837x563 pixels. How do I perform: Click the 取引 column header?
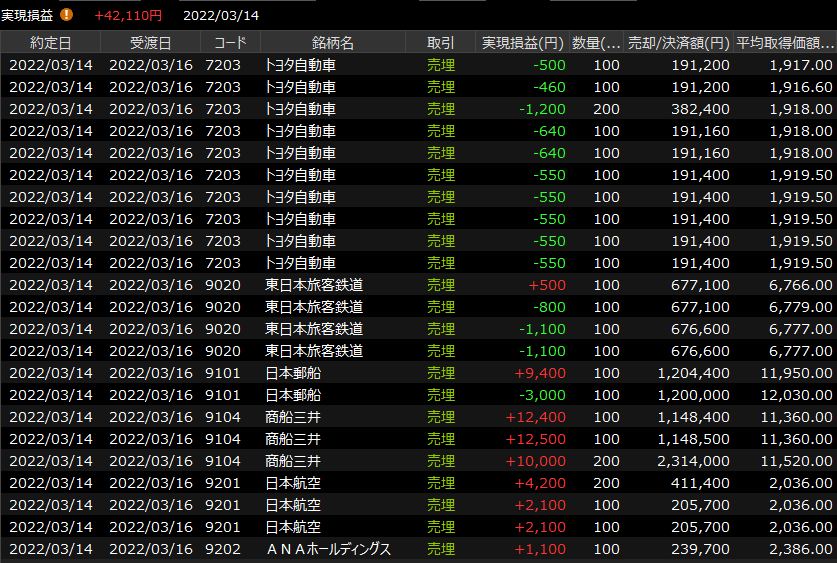click(440, 43)
